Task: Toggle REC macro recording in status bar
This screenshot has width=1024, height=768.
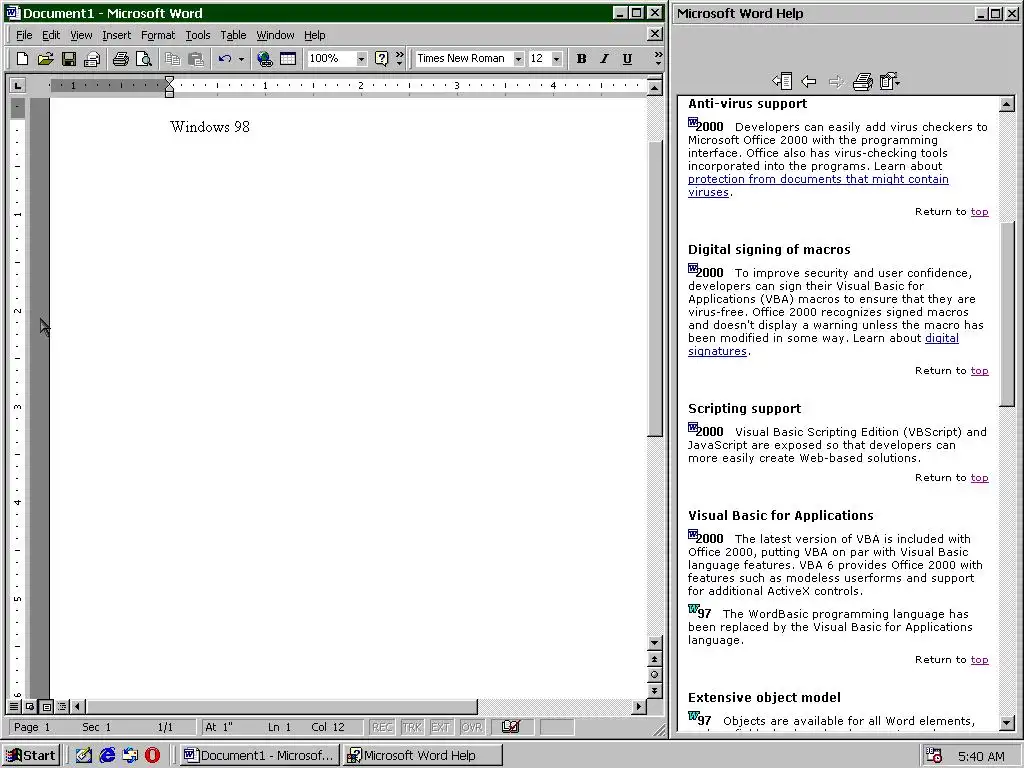Action: click(382, 727)
